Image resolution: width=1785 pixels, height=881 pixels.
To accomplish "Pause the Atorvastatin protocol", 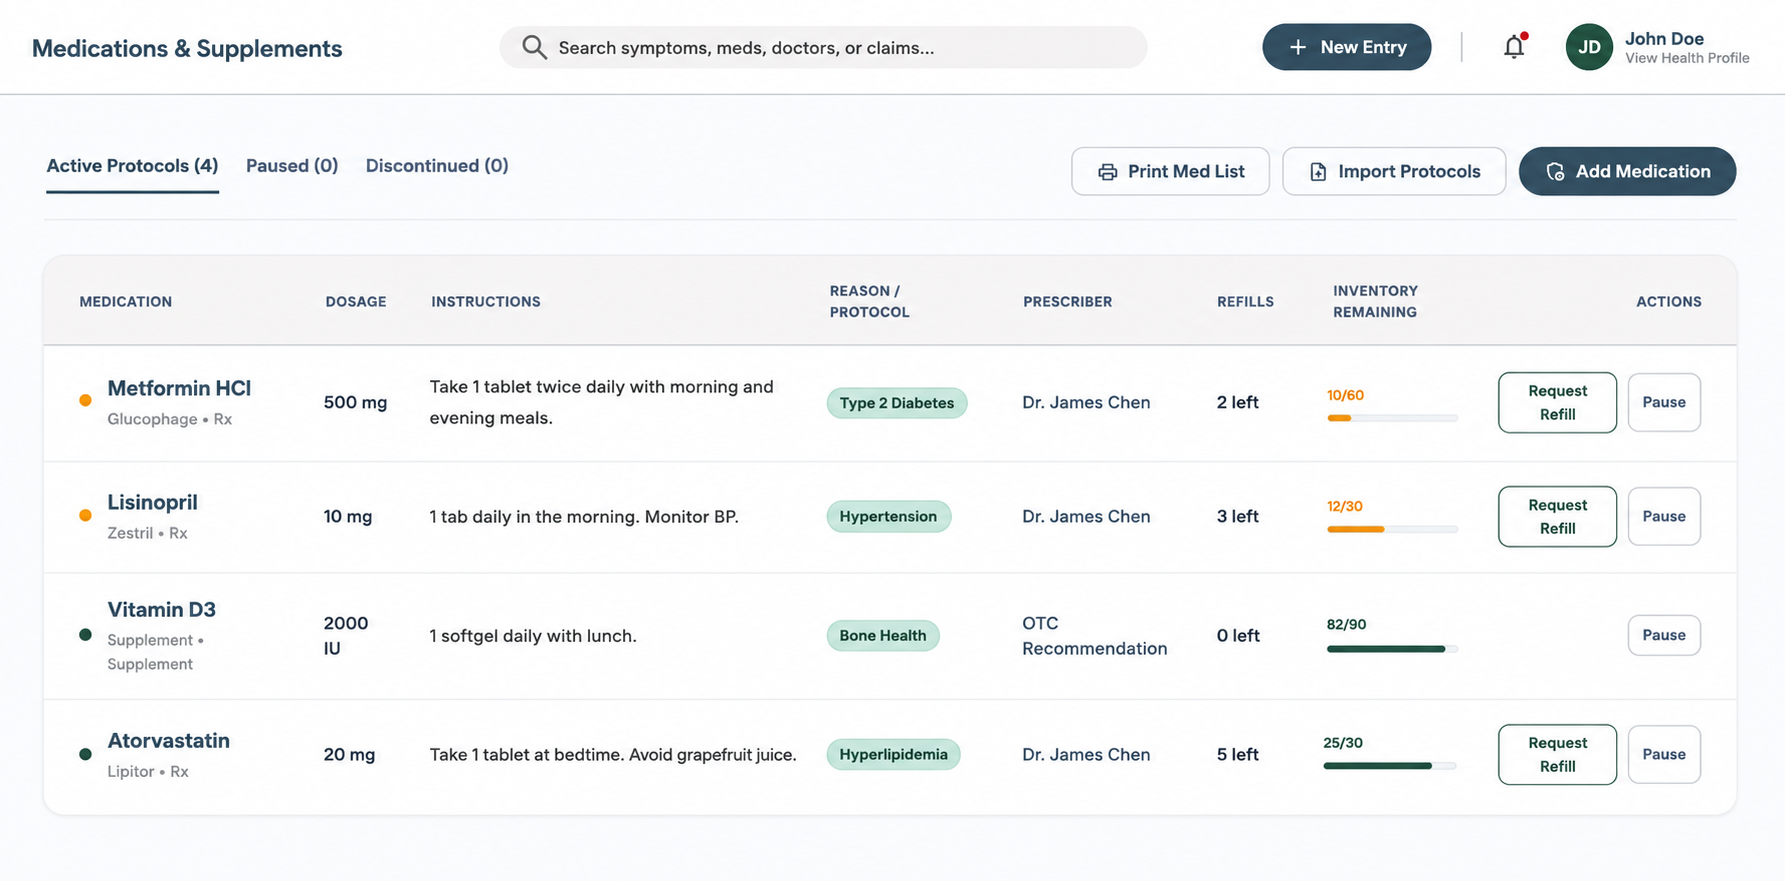I will pos(1664,754).
